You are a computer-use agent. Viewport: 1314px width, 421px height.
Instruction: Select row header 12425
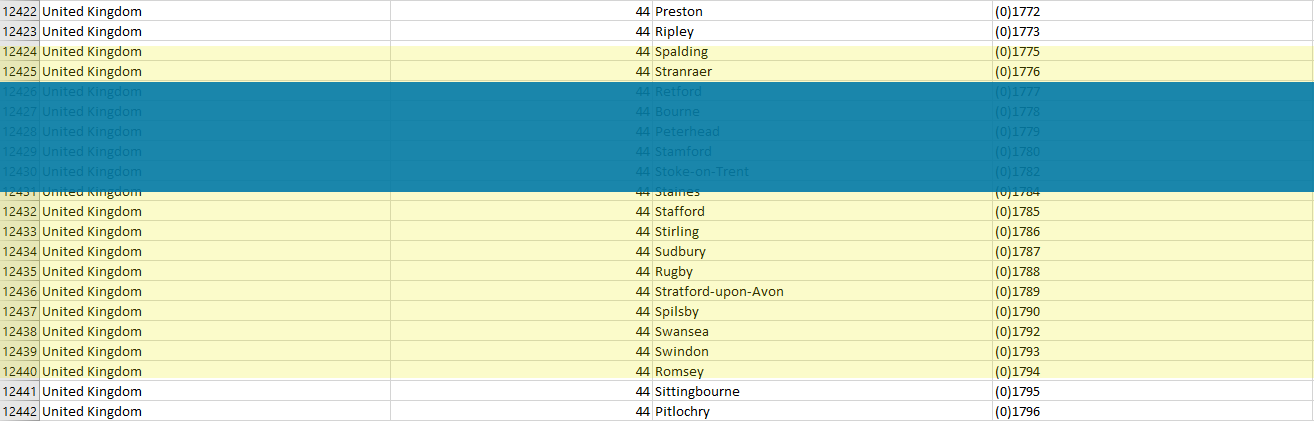[x=20, y=71]
